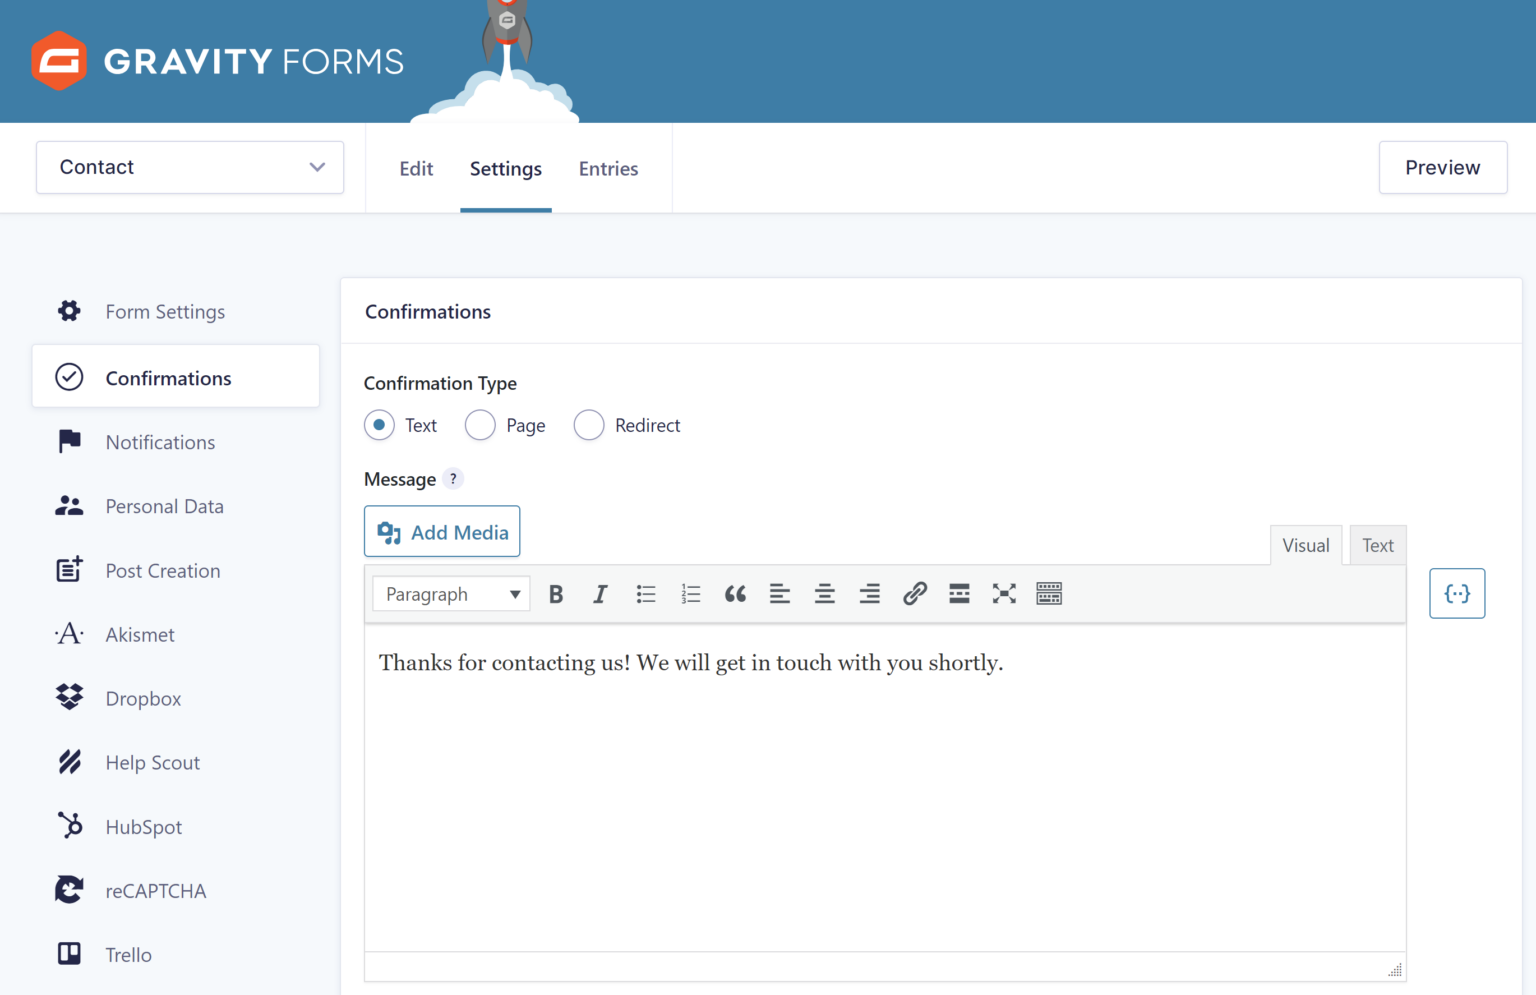Apply italic formatting
The height and width of the screenshot is (995, 1536).
tap(600, 593)
